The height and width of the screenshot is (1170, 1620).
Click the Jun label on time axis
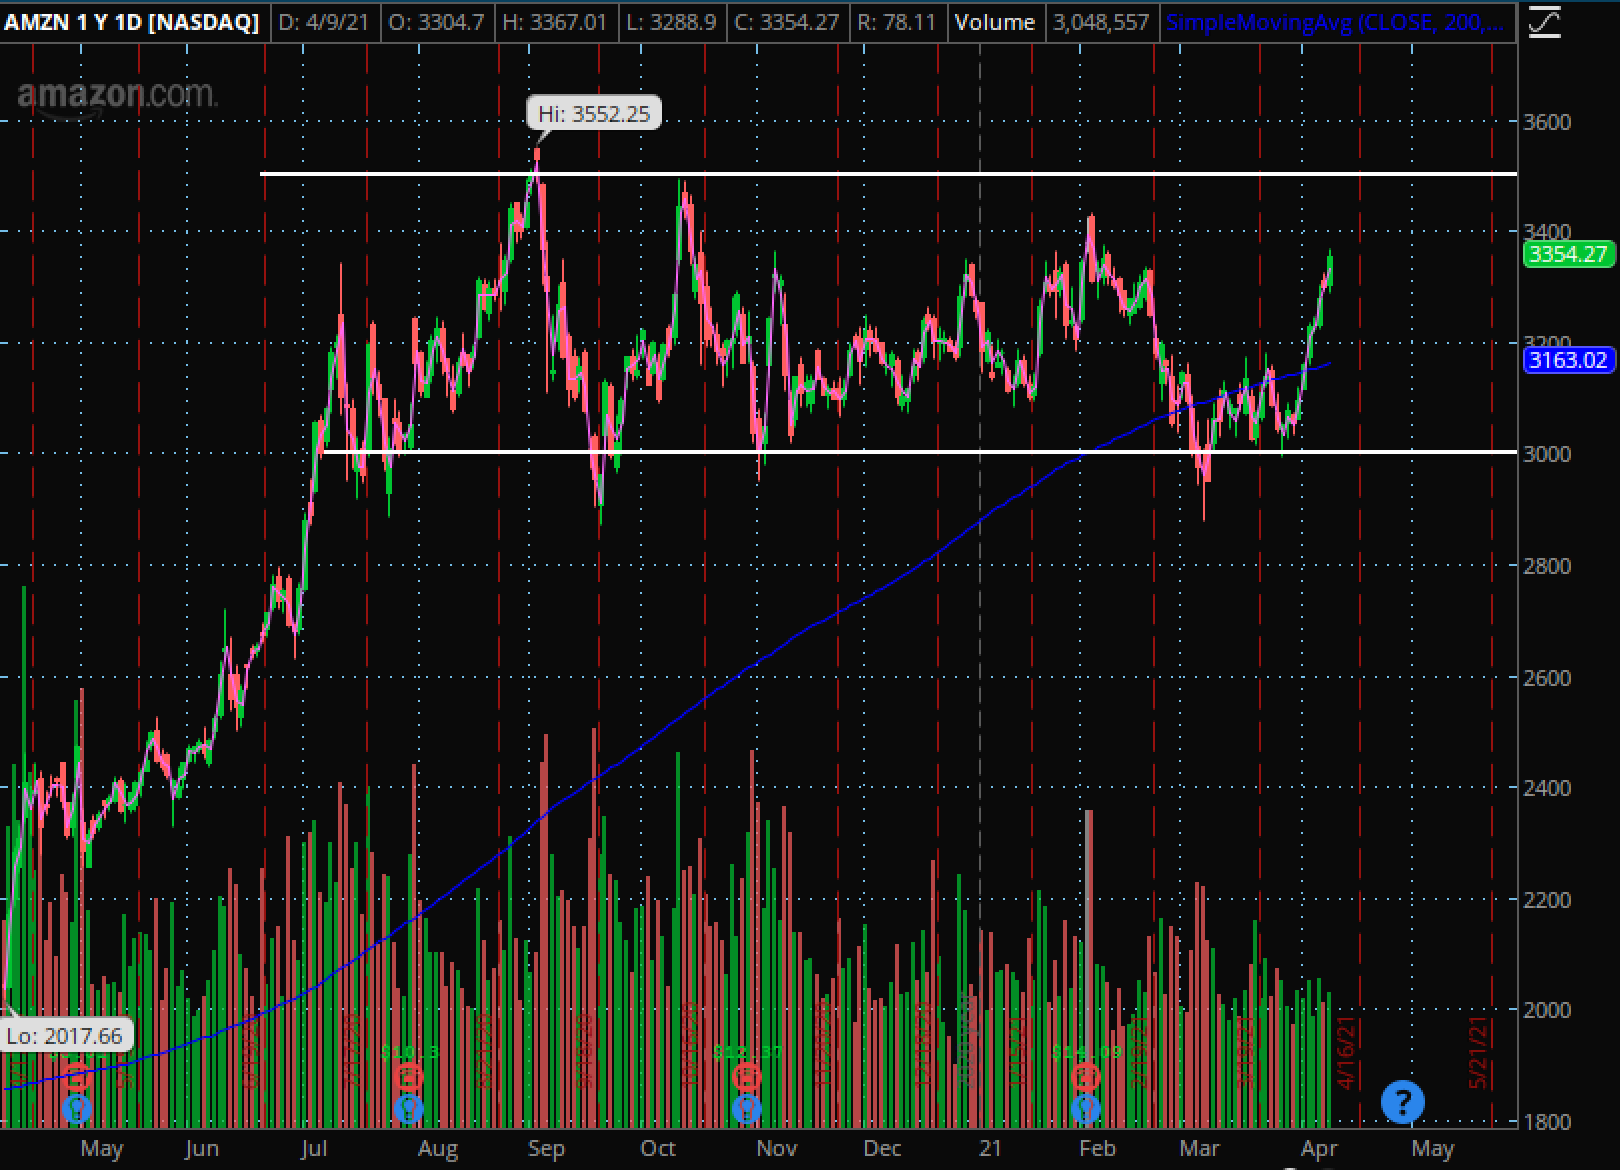pyautogui.click(x=202, y=1149)
